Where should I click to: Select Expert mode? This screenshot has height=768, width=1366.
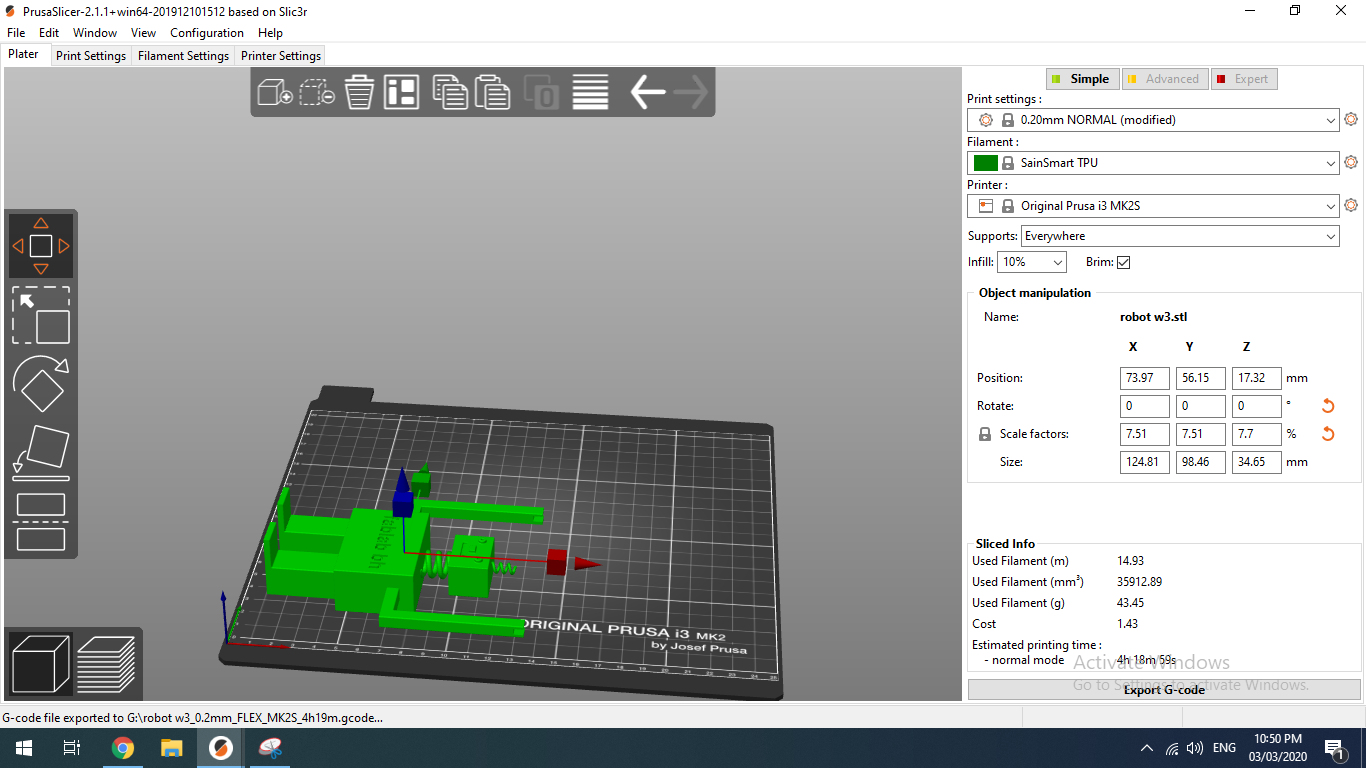point(1244,79)
